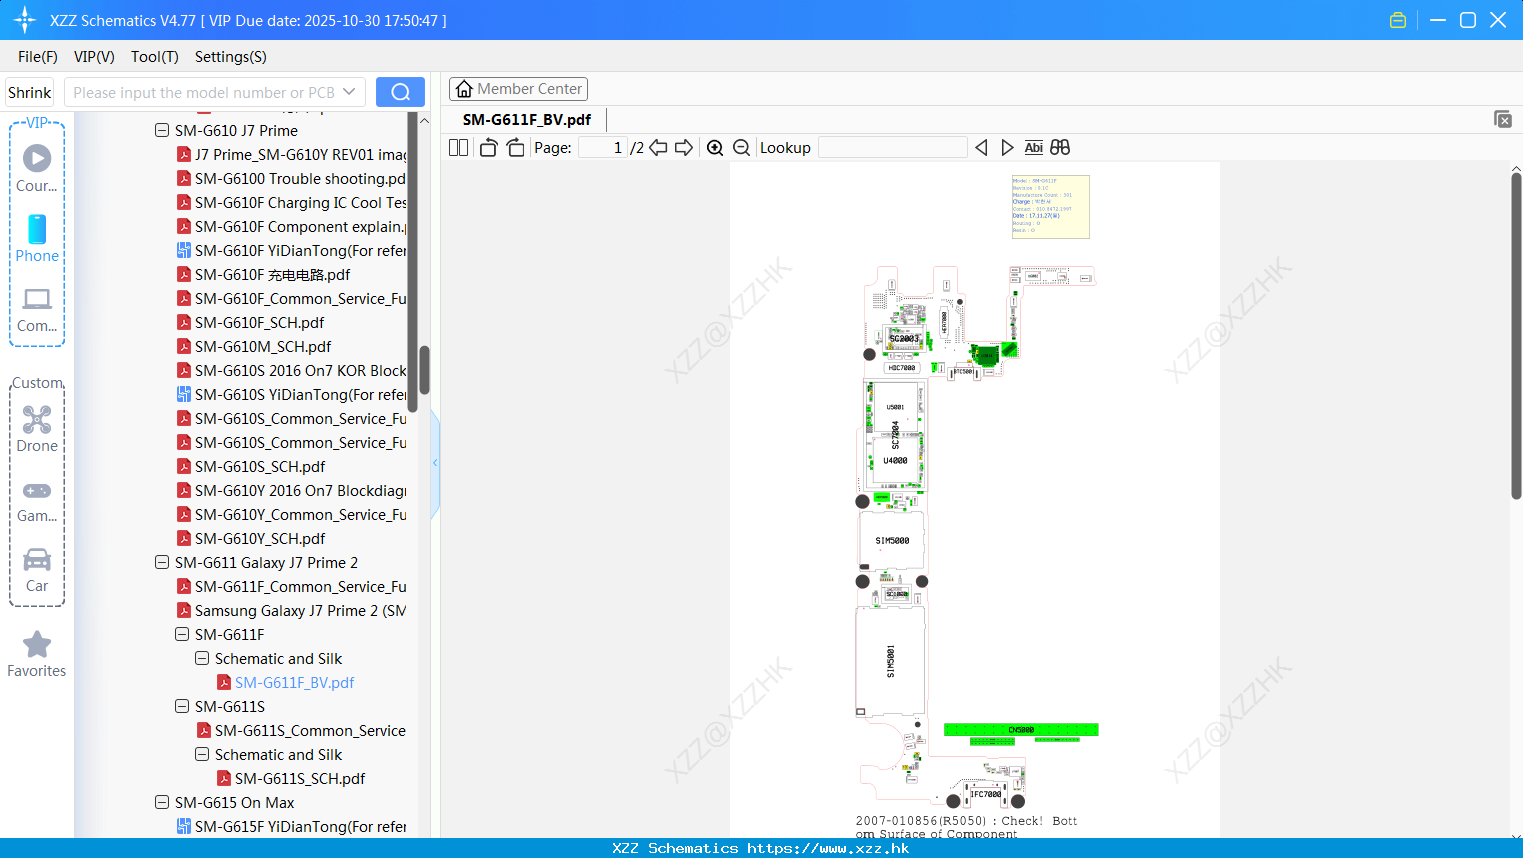The height and width of the screenshot is (858, 1523).
Task: Collapse SM-G610 J7 Prime folder
Action: [x=162, y=130]
